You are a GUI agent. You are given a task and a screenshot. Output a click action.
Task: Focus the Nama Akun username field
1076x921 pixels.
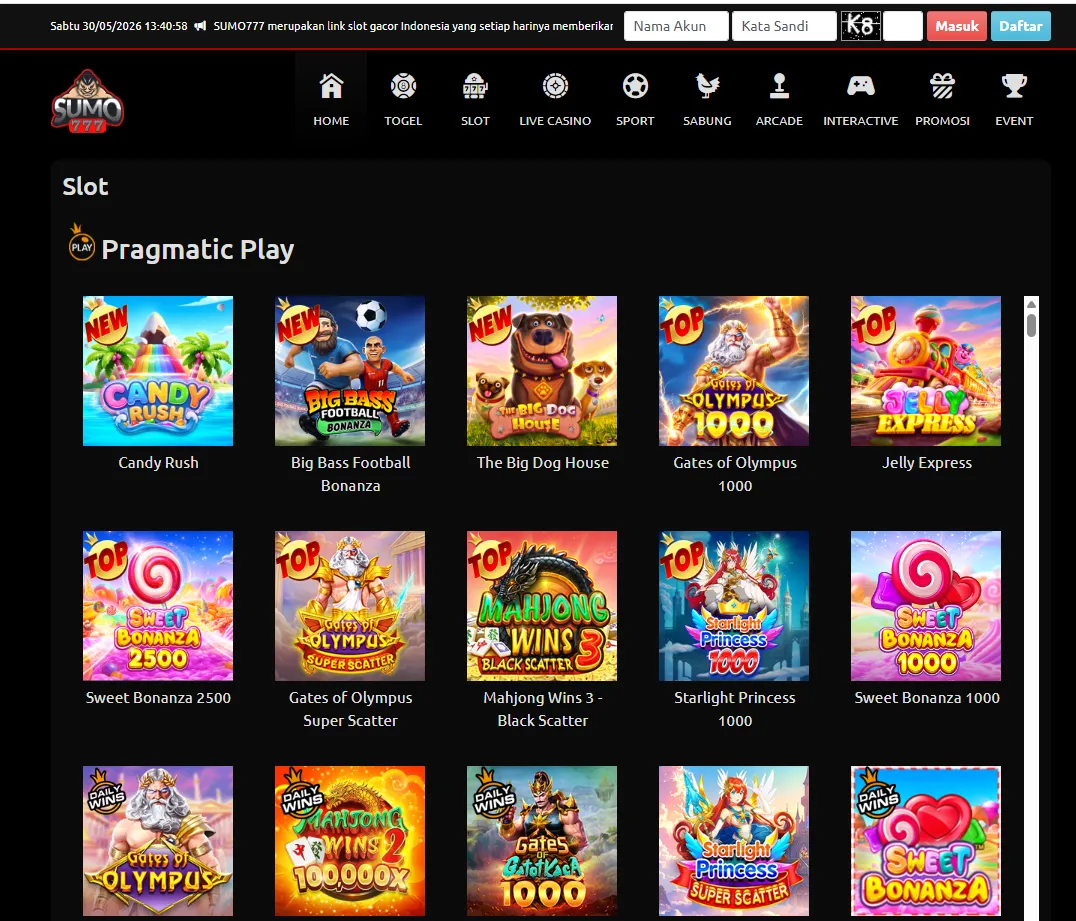(x=676, y=26)
